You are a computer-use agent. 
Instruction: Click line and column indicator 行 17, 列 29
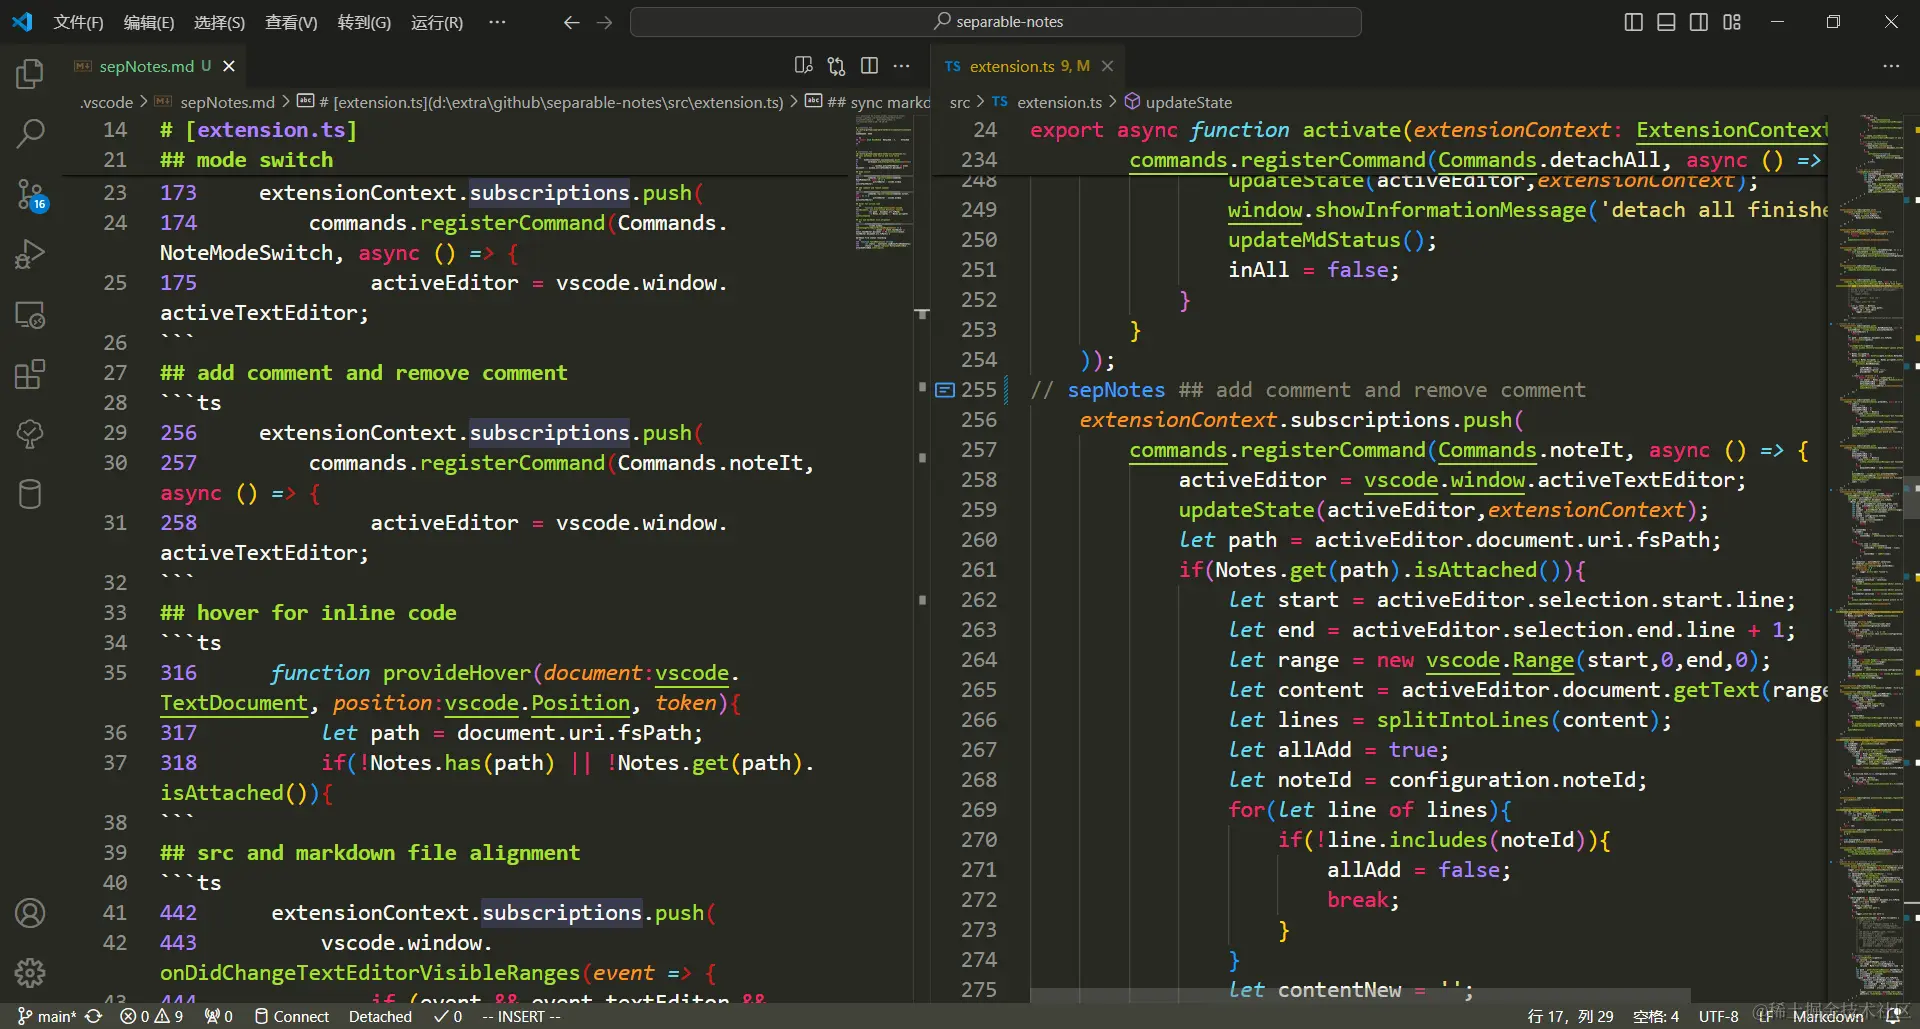tap(1570, 1016)
